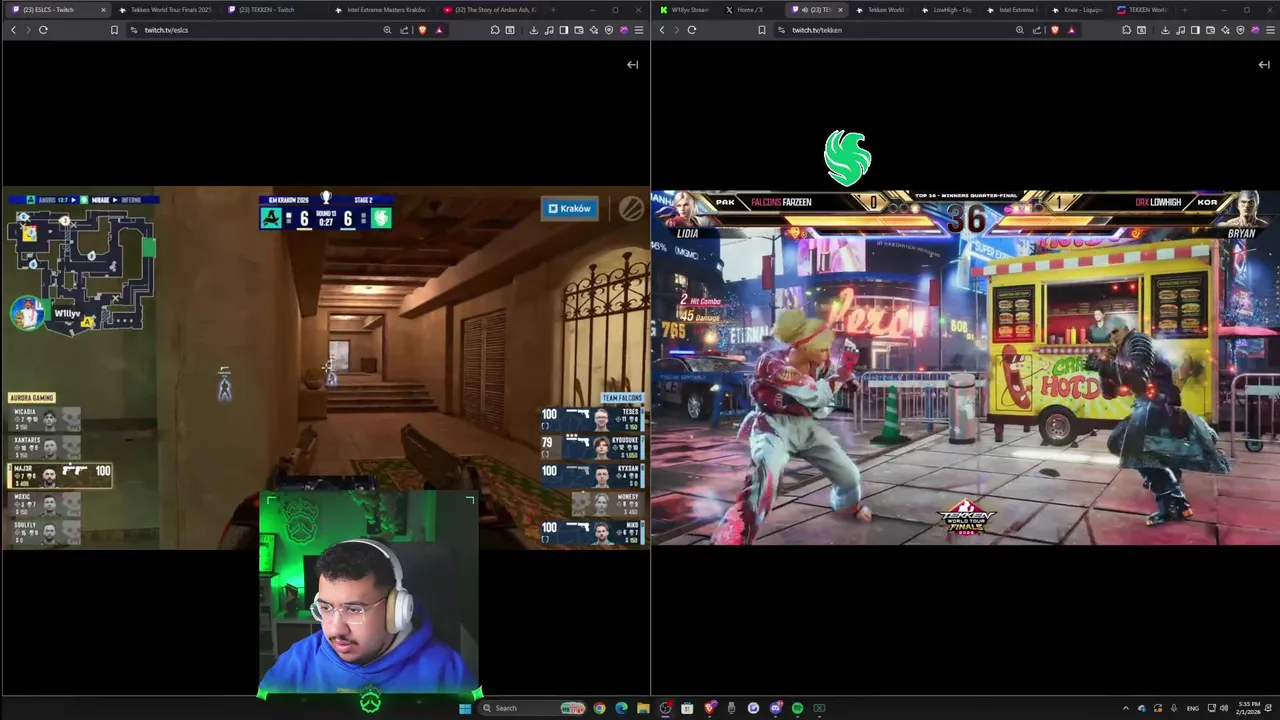The width and height of the screenshot is (1280, 720).
Task: Reload the twitch.tv/eslcs page
Action: coord(43,30)
